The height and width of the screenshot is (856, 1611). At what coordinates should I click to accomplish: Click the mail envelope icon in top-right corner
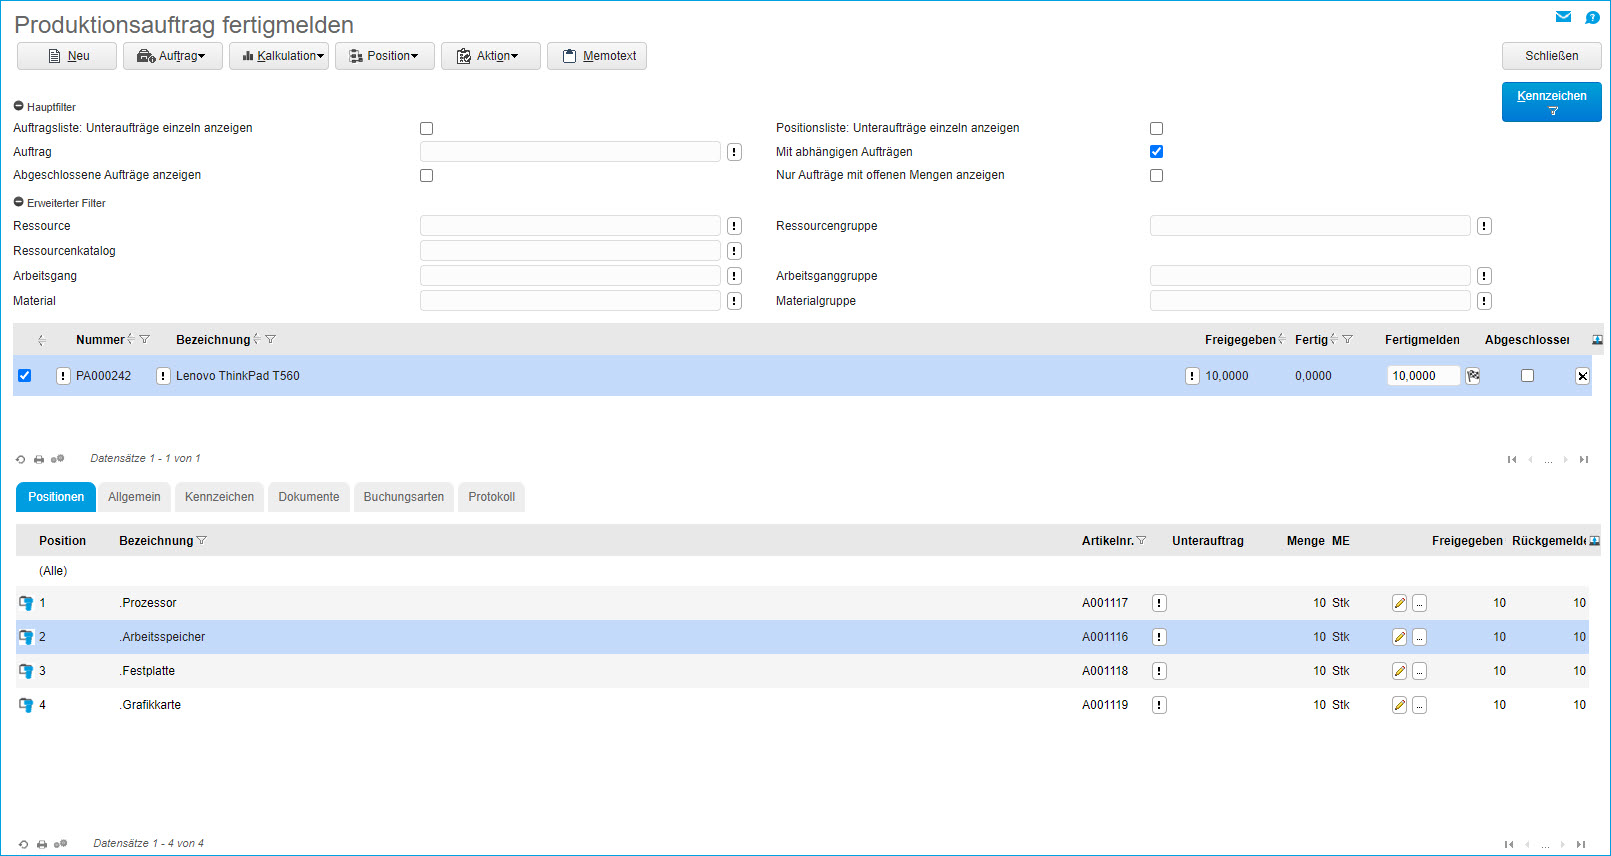point(1563,17)
